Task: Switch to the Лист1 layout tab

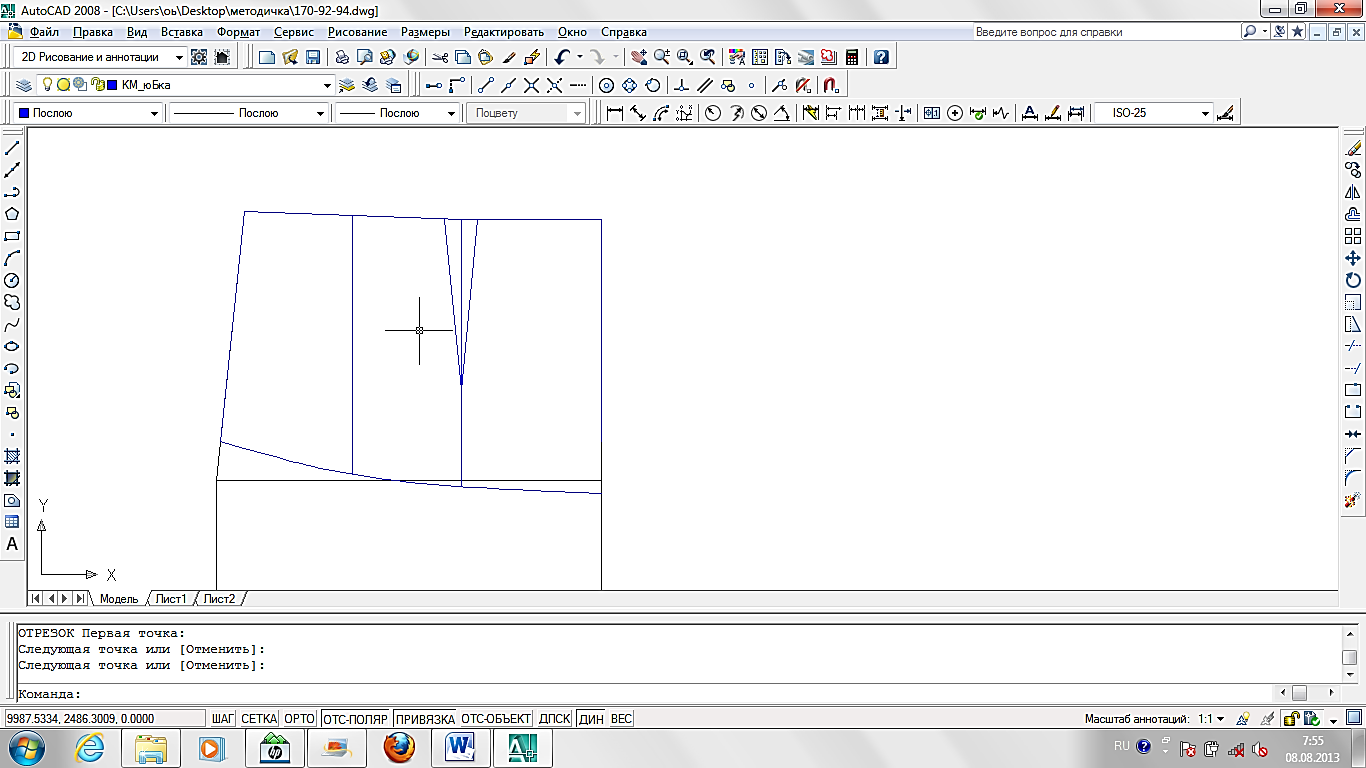Action: click(171, 599)
